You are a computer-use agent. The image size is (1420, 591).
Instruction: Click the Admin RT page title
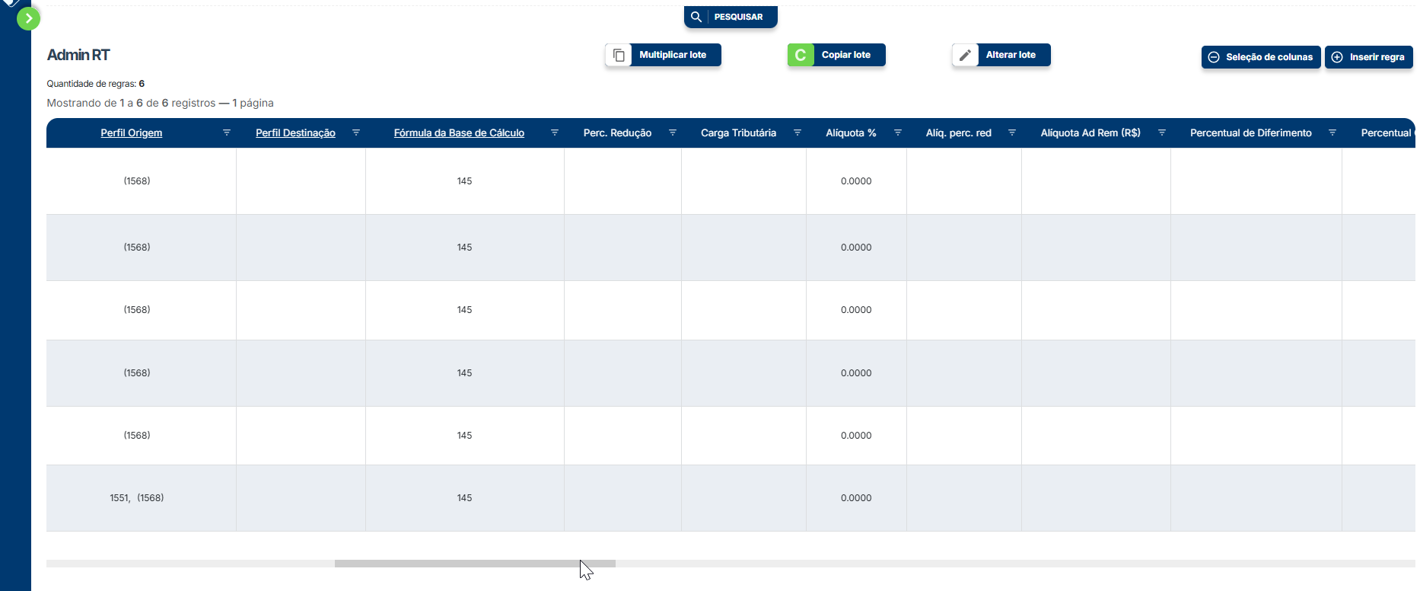pyautogui.click(x=78, y=55)
